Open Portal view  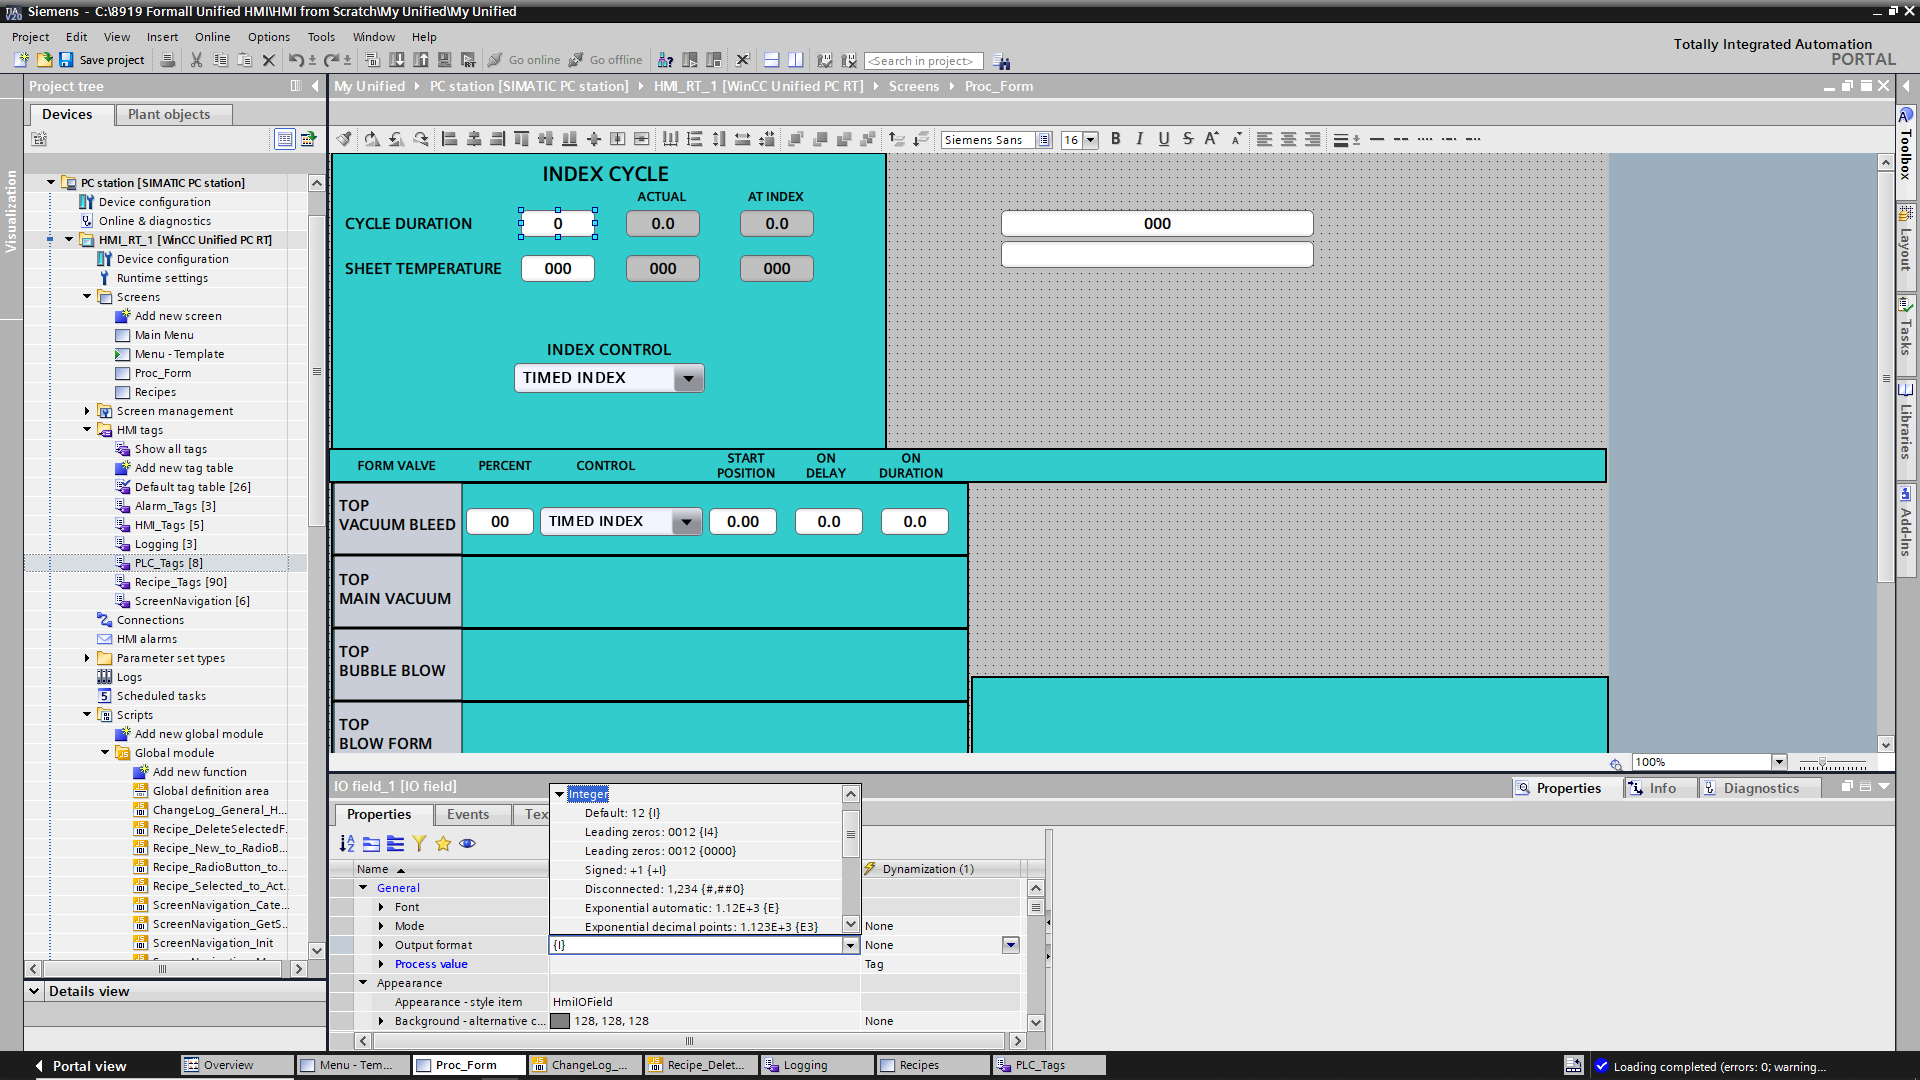(x=80, y=1066)
